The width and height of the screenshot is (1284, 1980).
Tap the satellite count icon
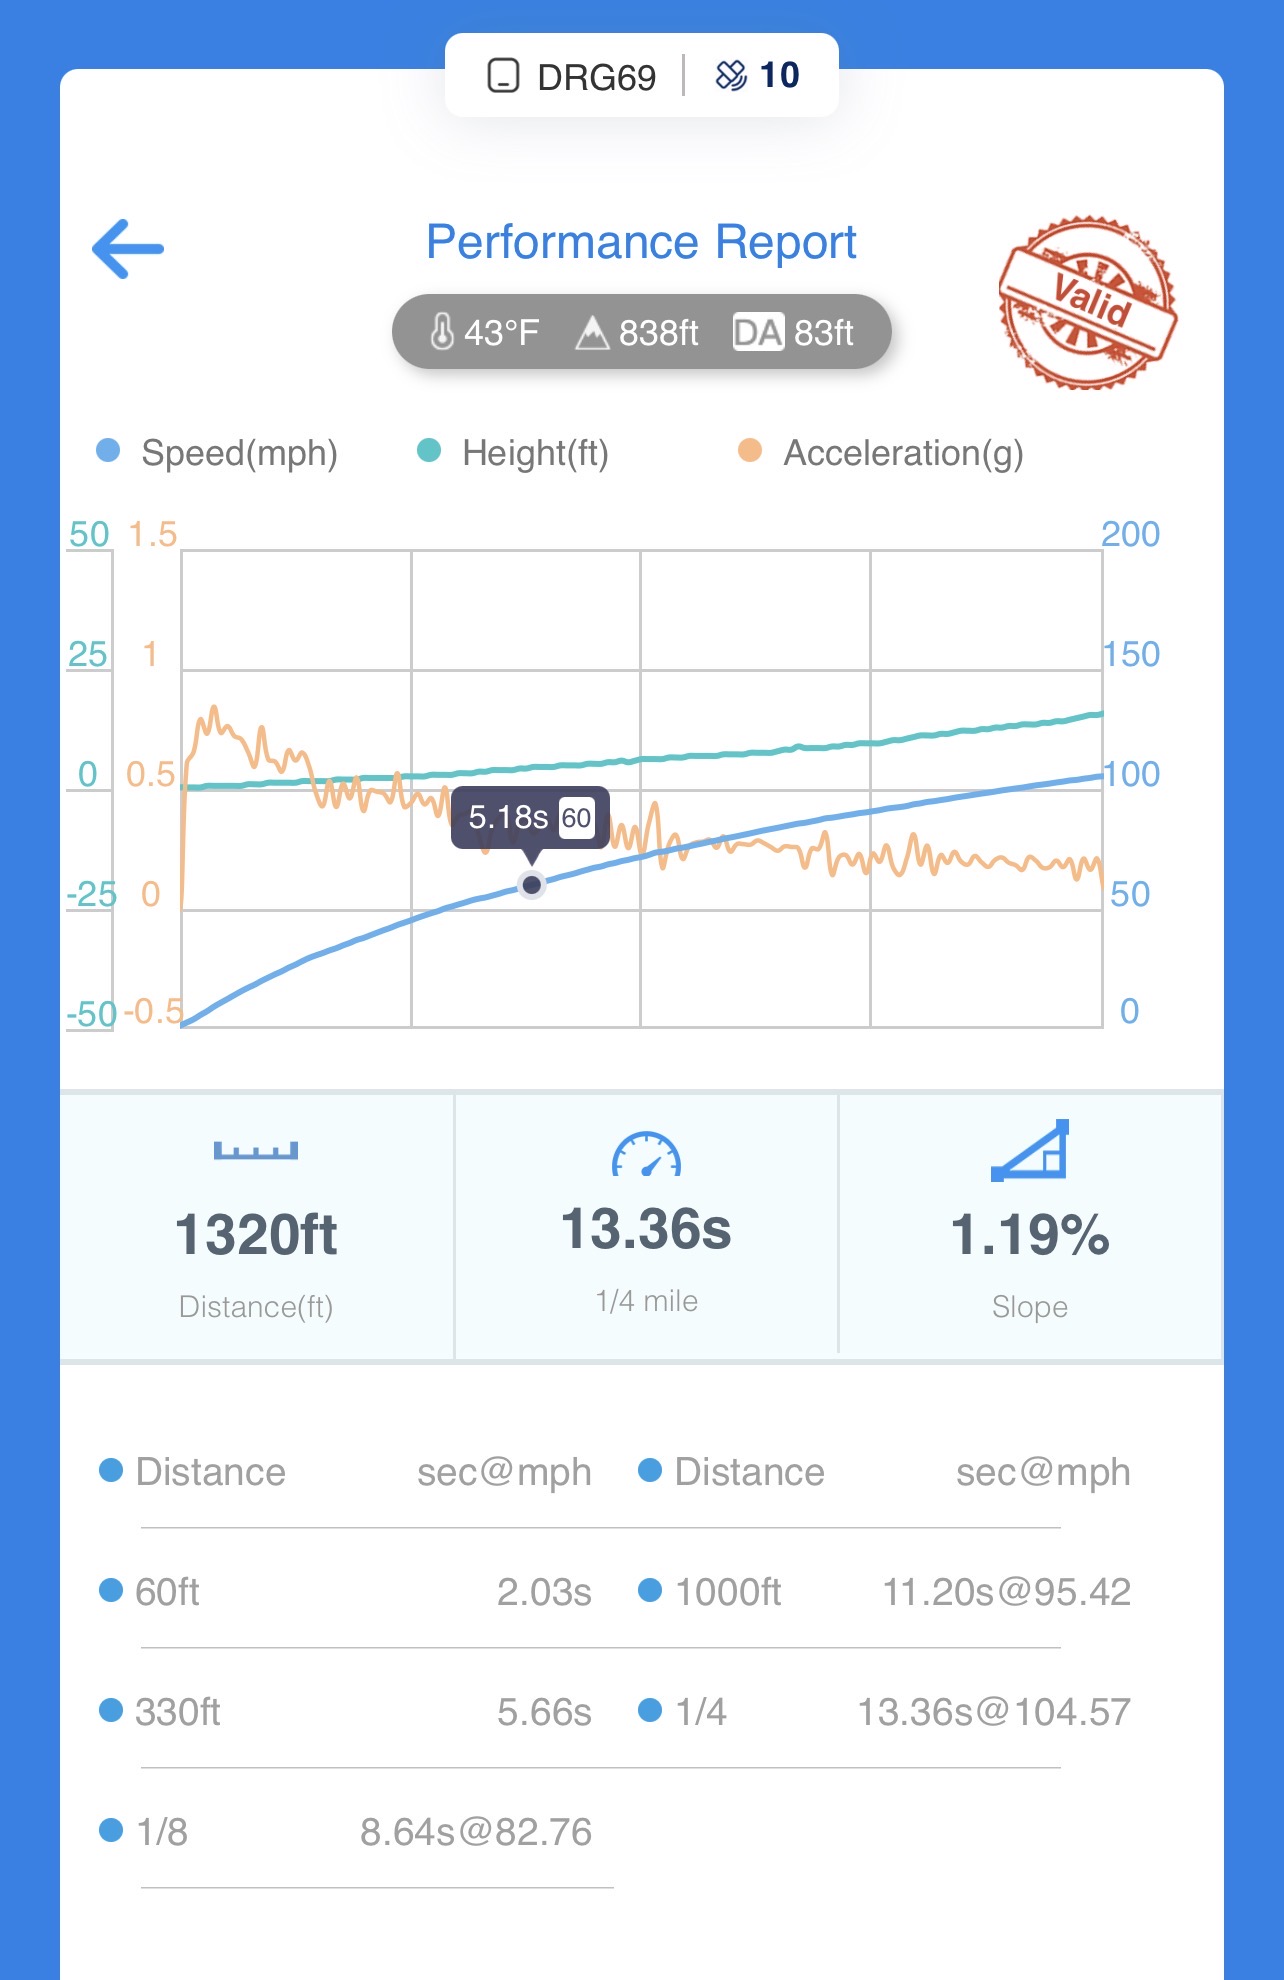731,76
